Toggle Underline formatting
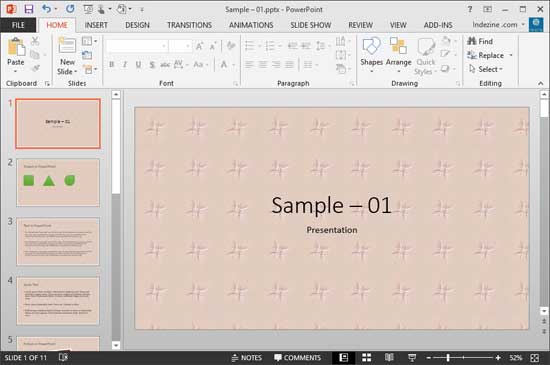The width and height of the screenshot is (550, 365). pyautogui.click(x=138, y=65)
